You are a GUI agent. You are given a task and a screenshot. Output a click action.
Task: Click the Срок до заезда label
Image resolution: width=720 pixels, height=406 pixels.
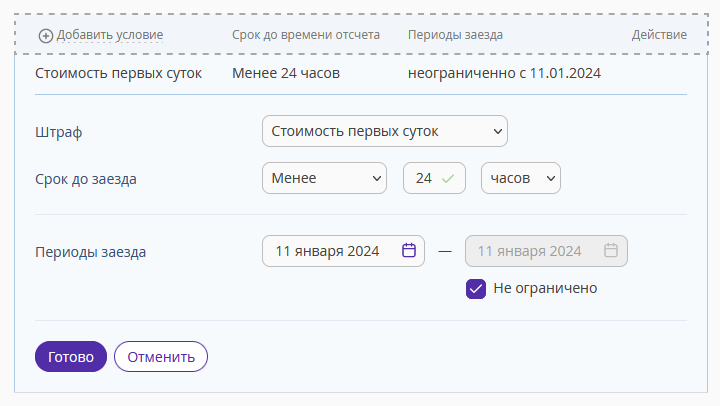pyautogui.click(x=86, y=179)
